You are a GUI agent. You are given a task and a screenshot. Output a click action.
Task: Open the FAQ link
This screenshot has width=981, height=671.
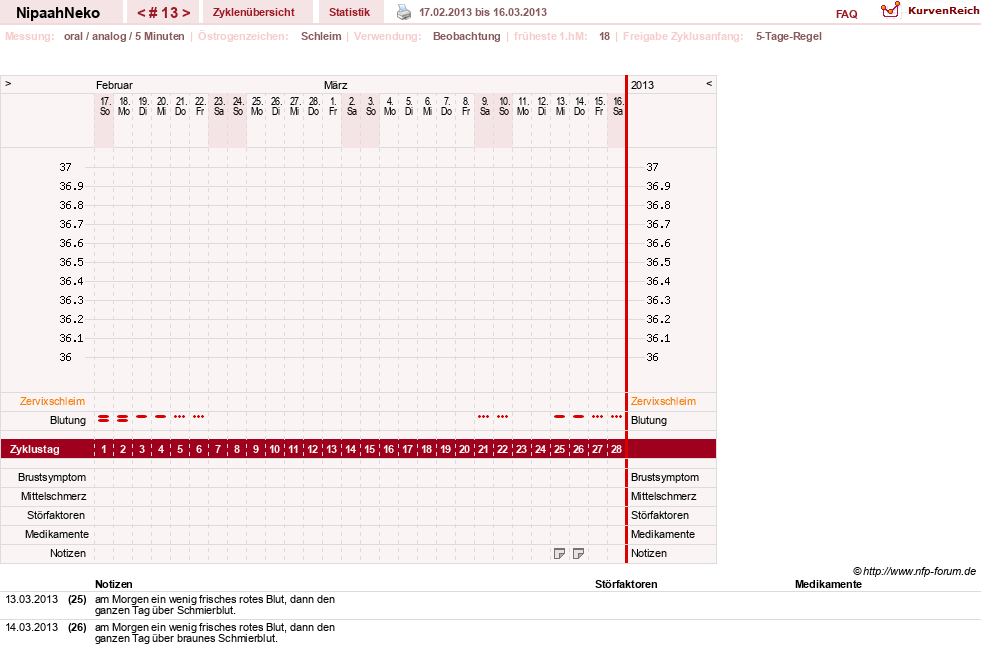tap(846, 14)
